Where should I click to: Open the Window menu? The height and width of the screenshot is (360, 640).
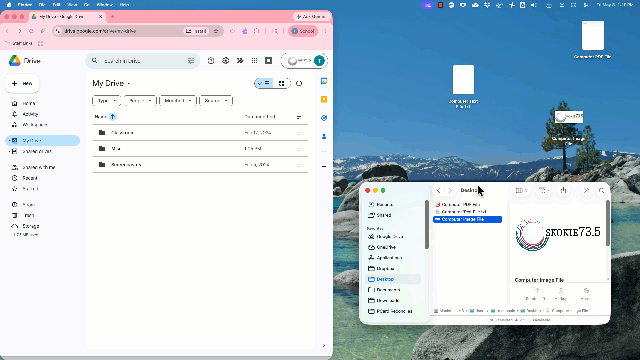pos(104,4)
